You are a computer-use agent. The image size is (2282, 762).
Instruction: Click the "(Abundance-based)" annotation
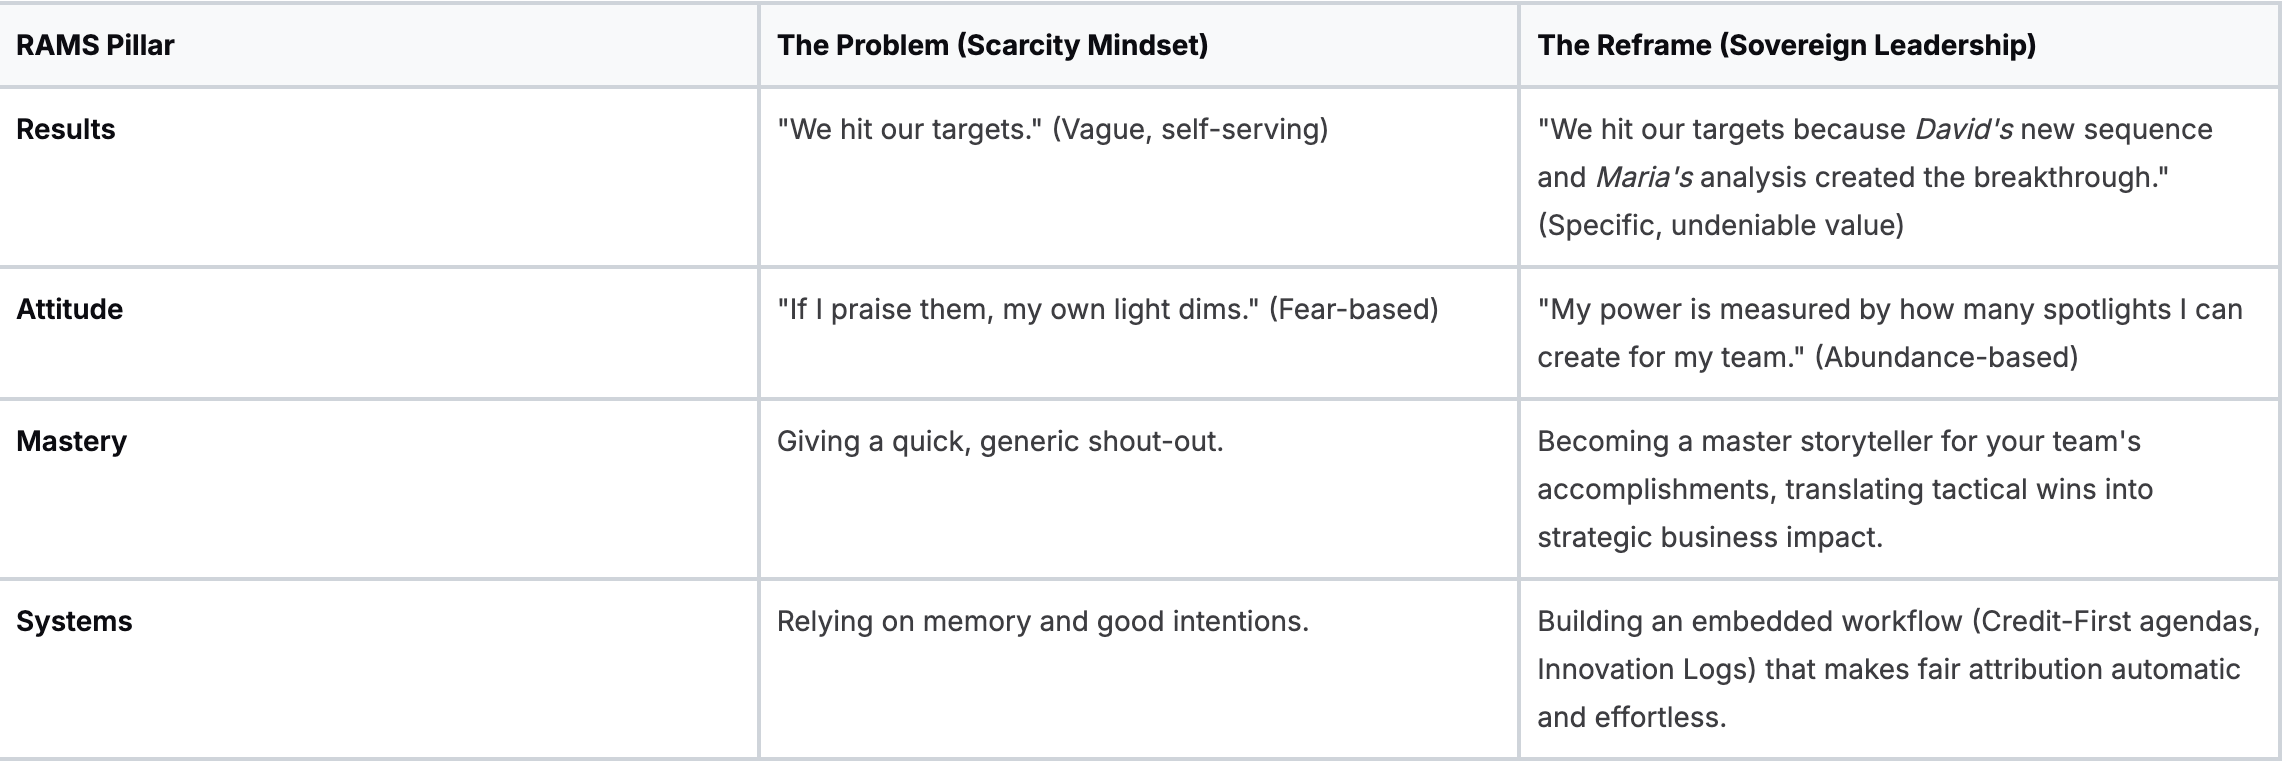1945,357
